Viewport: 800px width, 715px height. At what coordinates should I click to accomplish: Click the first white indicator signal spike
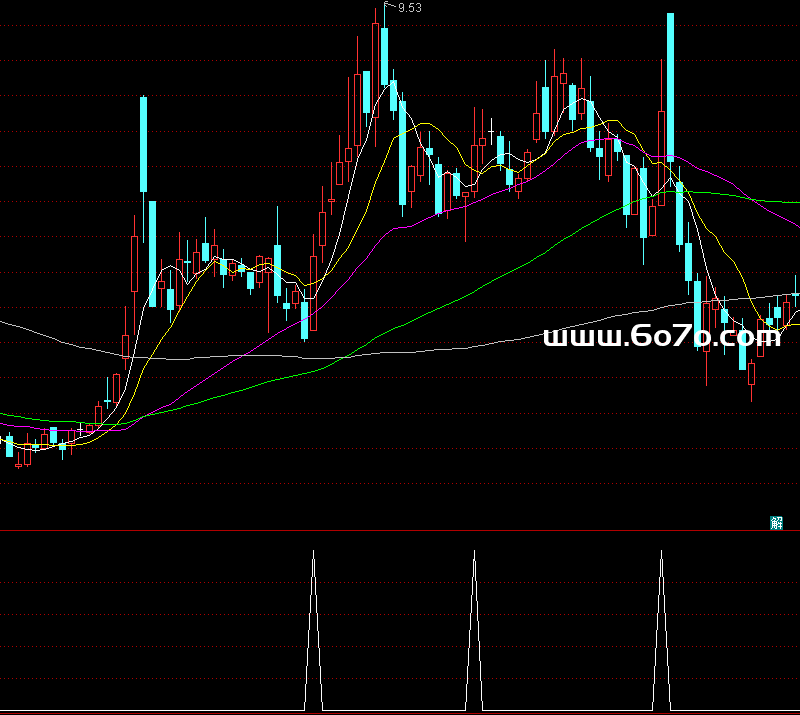(313, 630)
